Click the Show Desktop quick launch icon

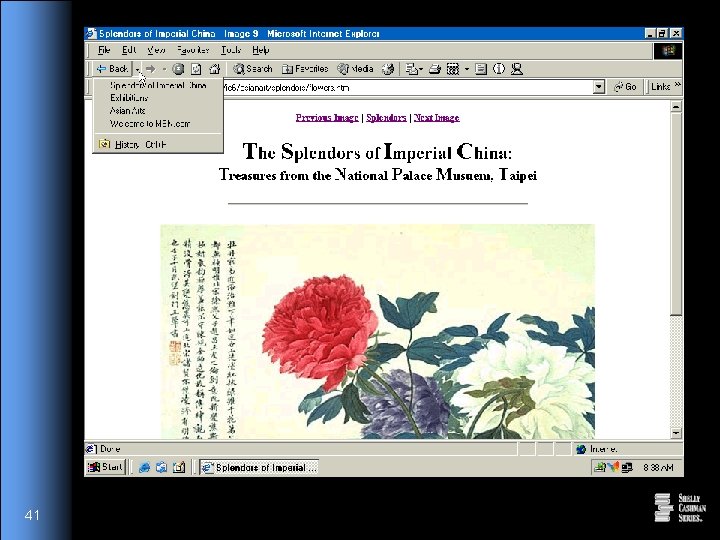(179, 467)
